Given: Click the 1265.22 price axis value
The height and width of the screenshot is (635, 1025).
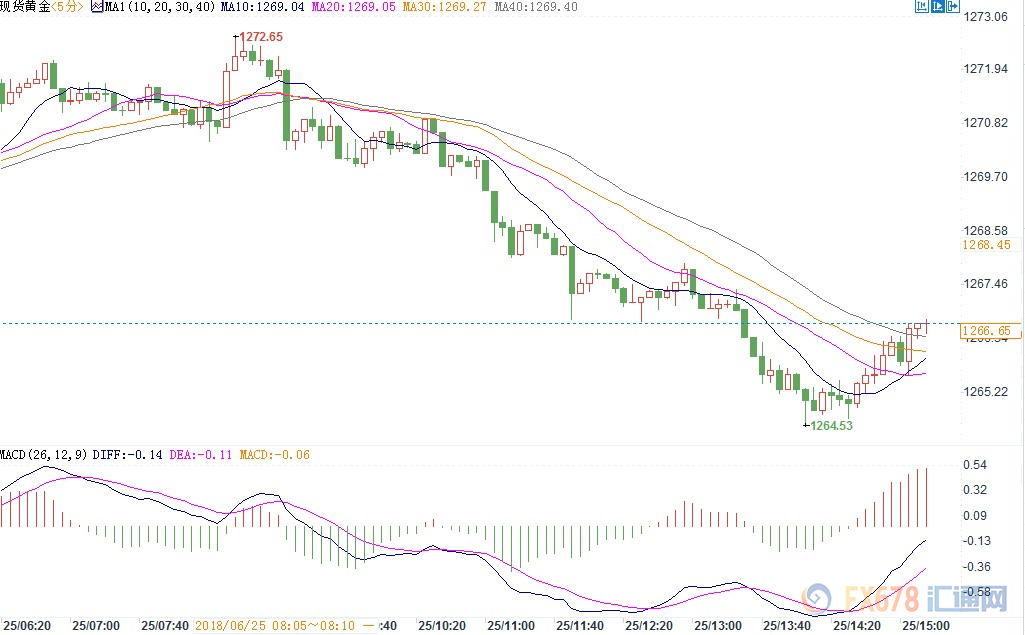Looking at the screenshot, I should pos(986,392).
